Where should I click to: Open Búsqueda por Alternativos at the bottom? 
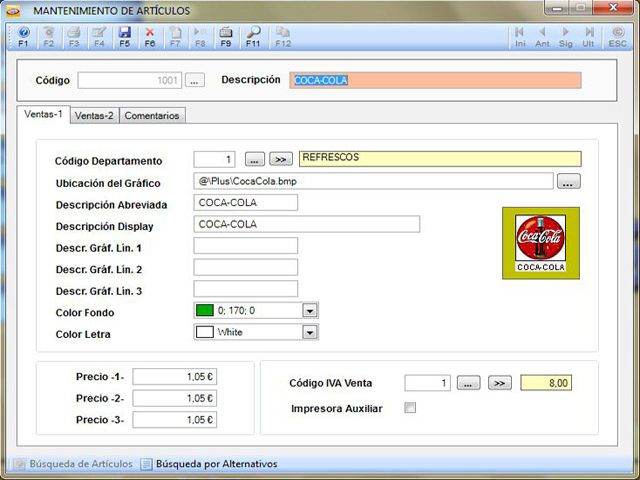(209, 464)
